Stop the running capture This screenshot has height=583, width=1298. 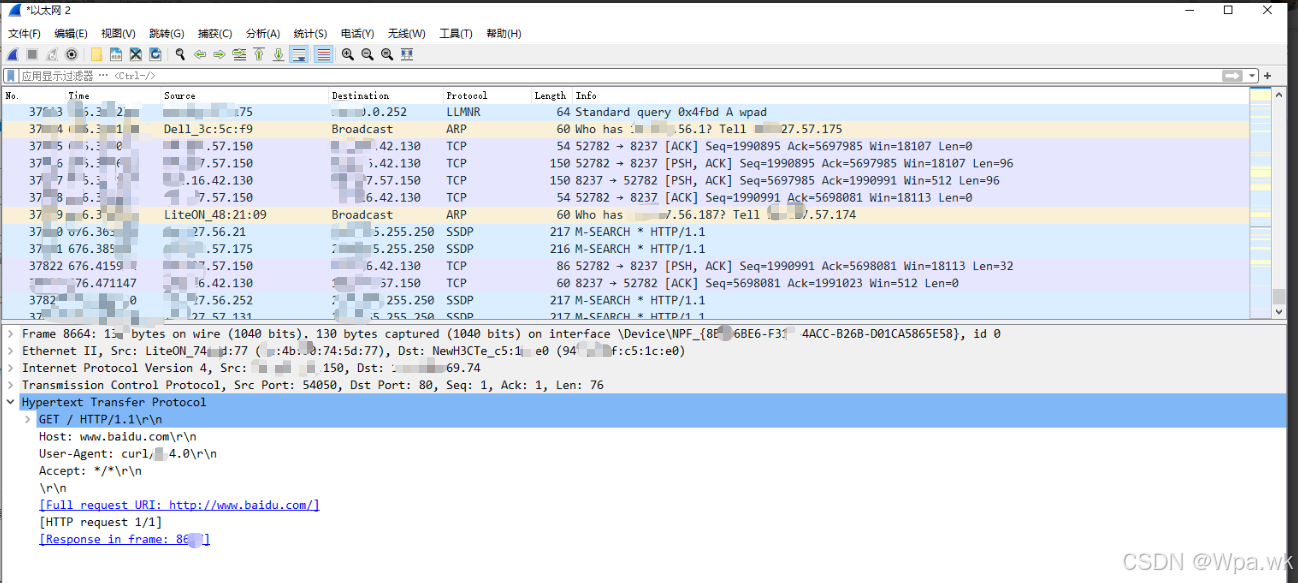(32, 54)
